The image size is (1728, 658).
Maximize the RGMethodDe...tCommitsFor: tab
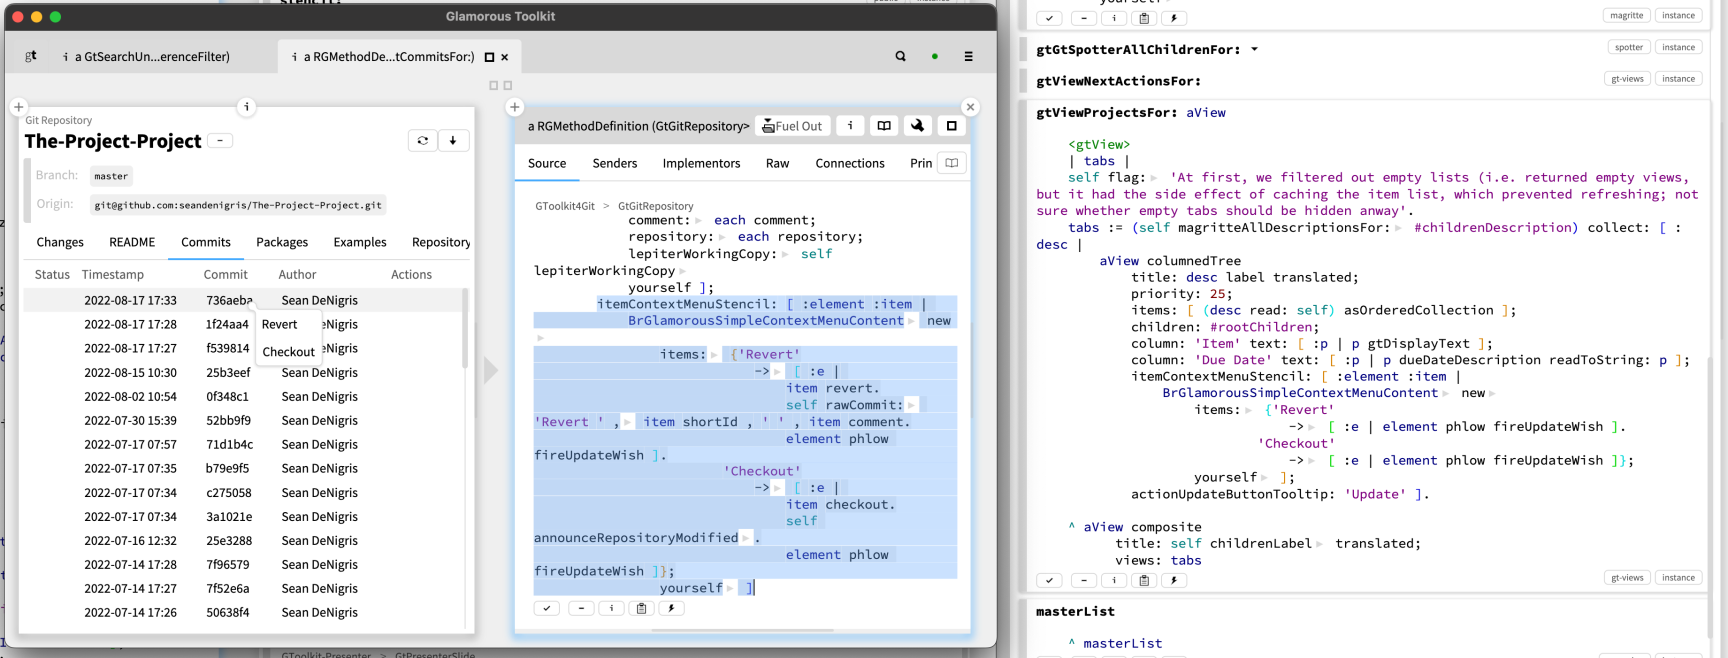pos(489,57)
